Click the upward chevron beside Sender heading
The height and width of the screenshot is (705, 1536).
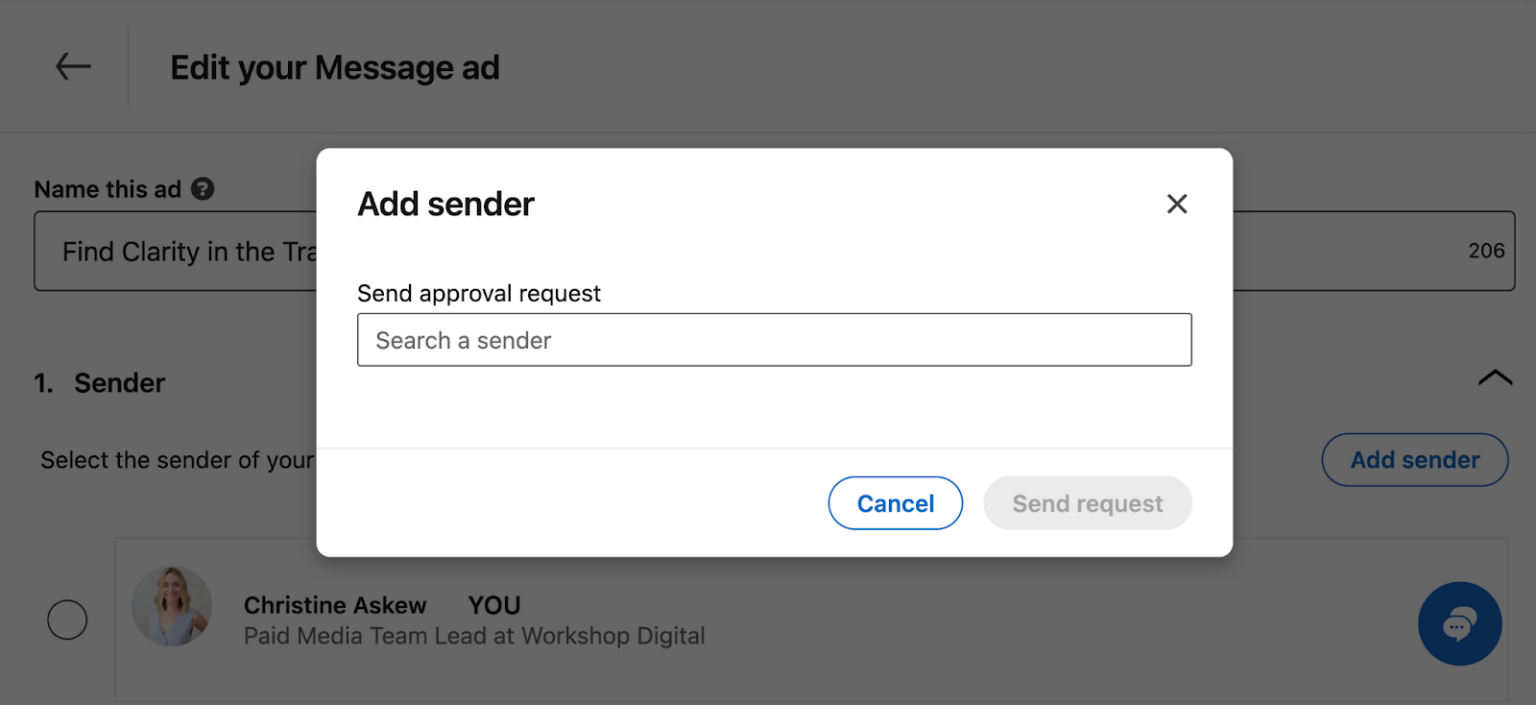(x=1495, y=377)
